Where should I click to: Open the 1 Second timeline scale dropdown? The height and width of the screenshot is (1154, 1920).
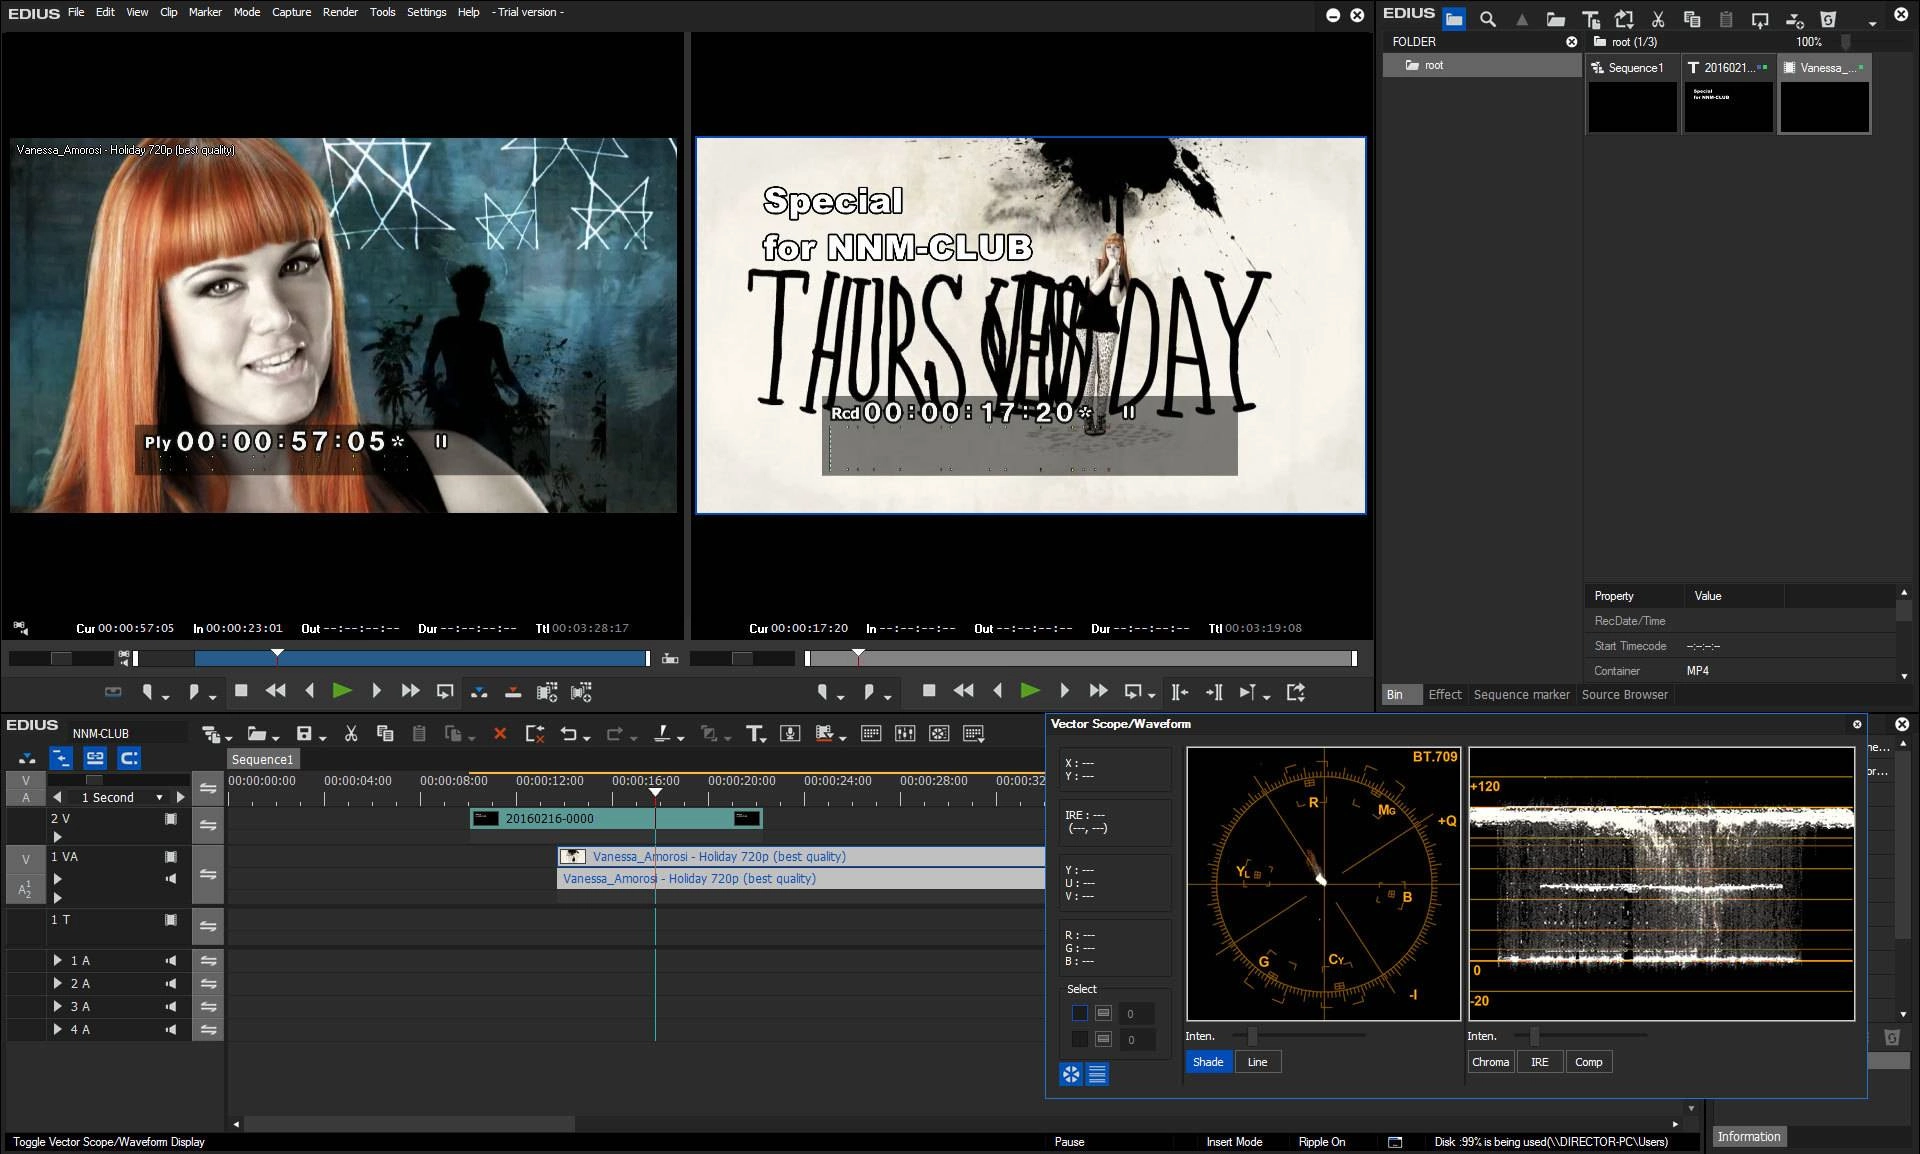159,797
